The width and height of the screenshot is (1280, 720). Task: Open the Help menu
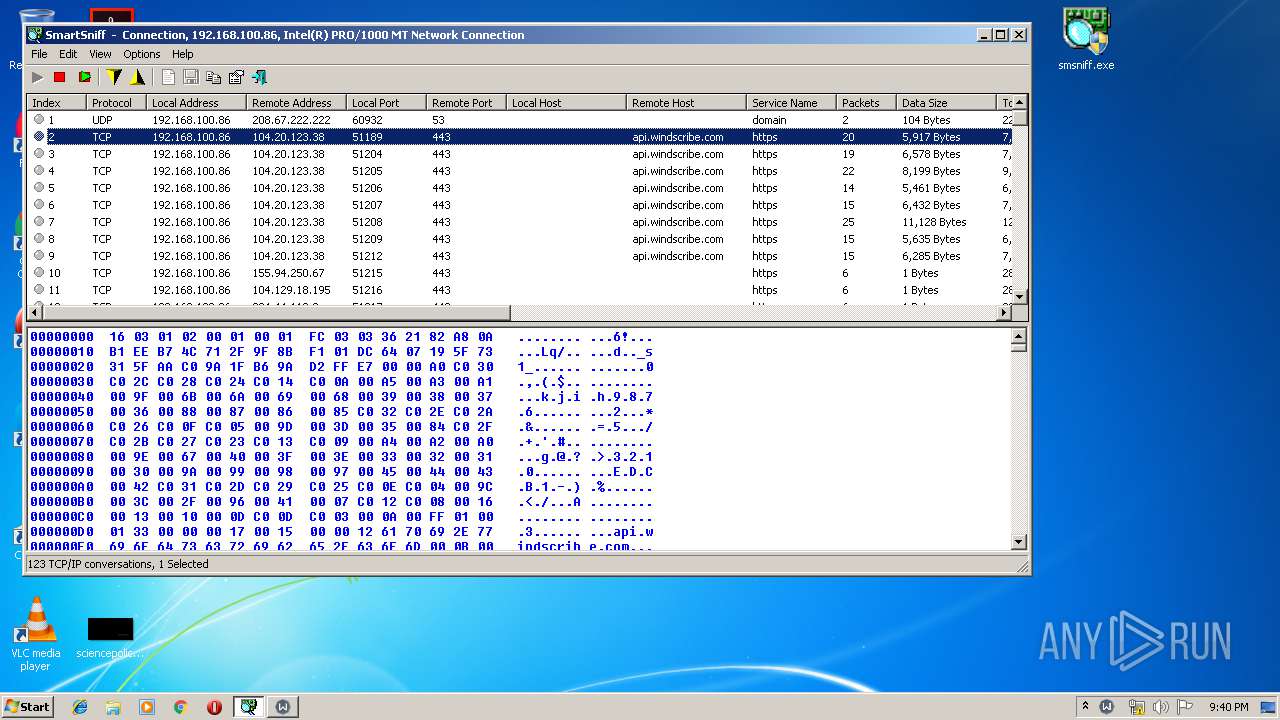pyautogui.click(x=183, y=54)
